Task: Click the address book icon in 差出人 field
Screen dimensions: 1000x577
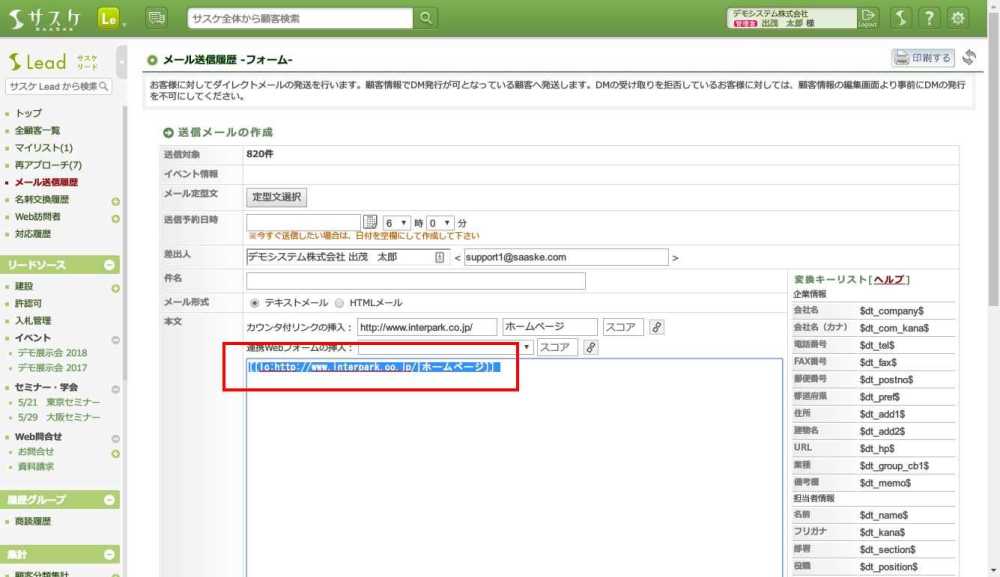Action: (x=439, y=257)
